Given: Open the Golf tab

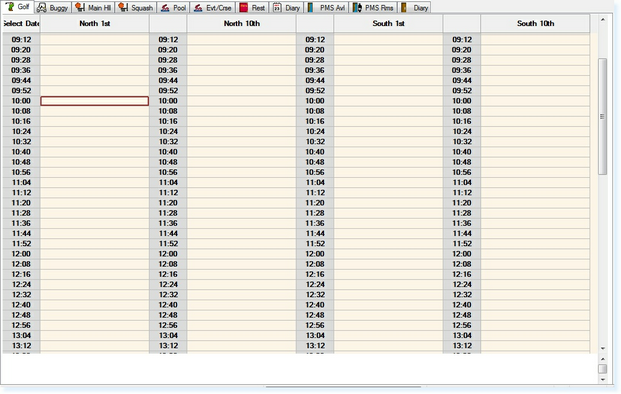Looking at the screenshot, I should coord(17,7).
